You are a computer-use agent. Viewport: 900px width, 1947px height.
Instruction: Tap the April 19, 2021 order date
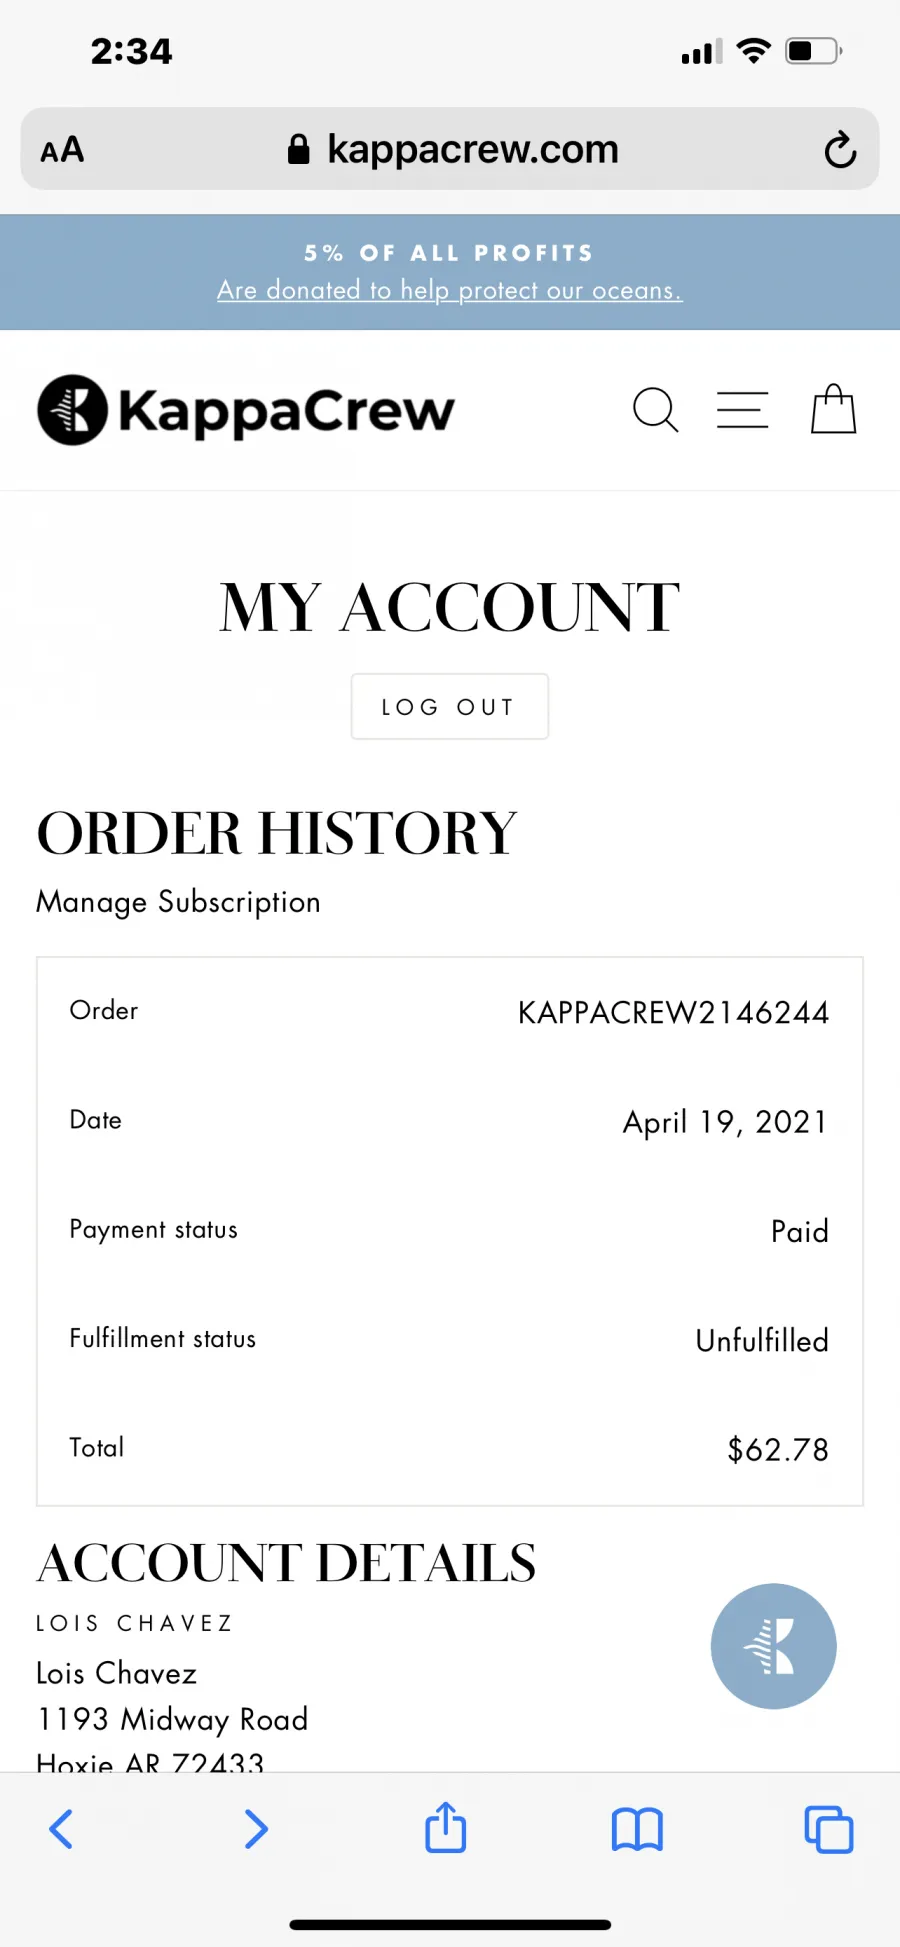pos(726,1122)
